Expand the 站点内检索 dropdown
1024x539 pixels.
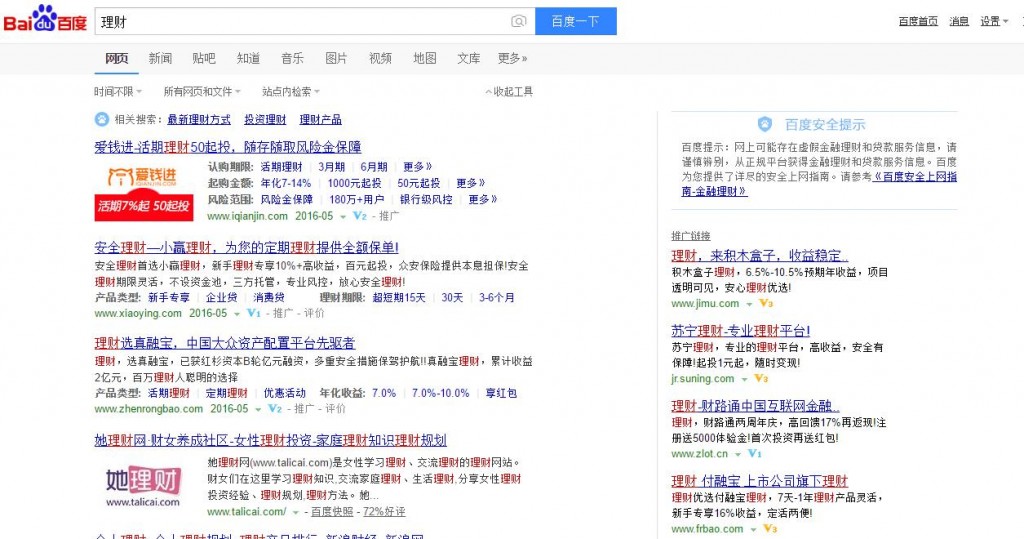291,91
